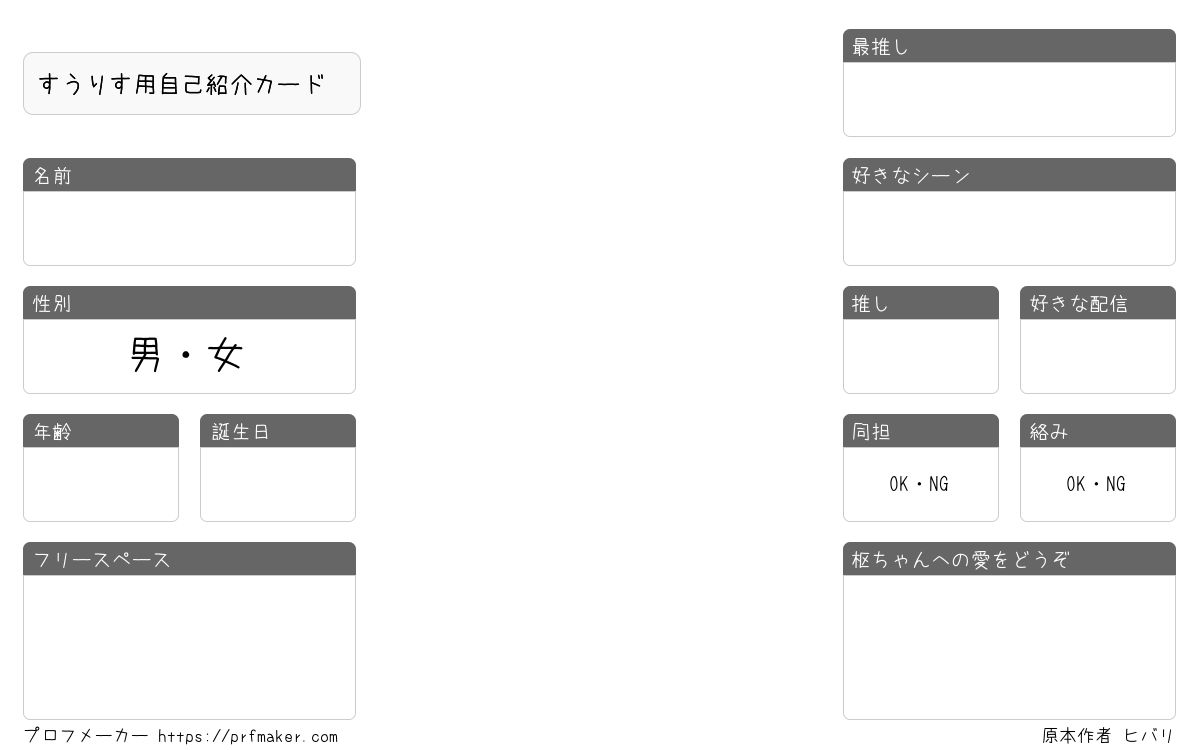Choose OK・NG option under 同担
Viewport: 1200px width, 750px height.
pos(919,484)
